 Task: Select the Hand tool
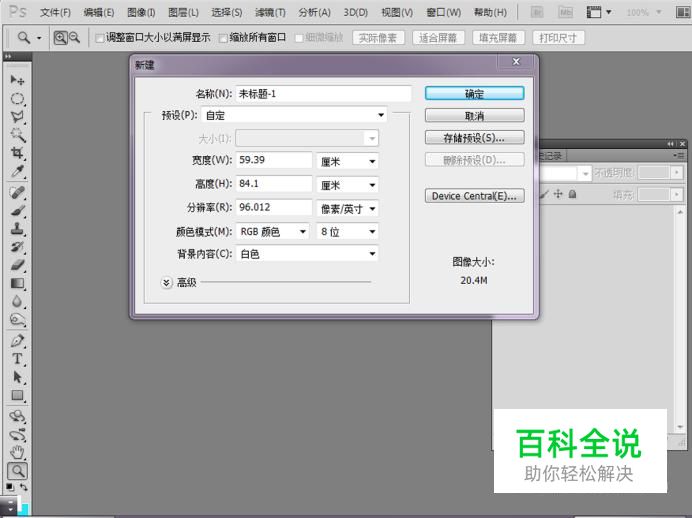[x=17, y=452]
